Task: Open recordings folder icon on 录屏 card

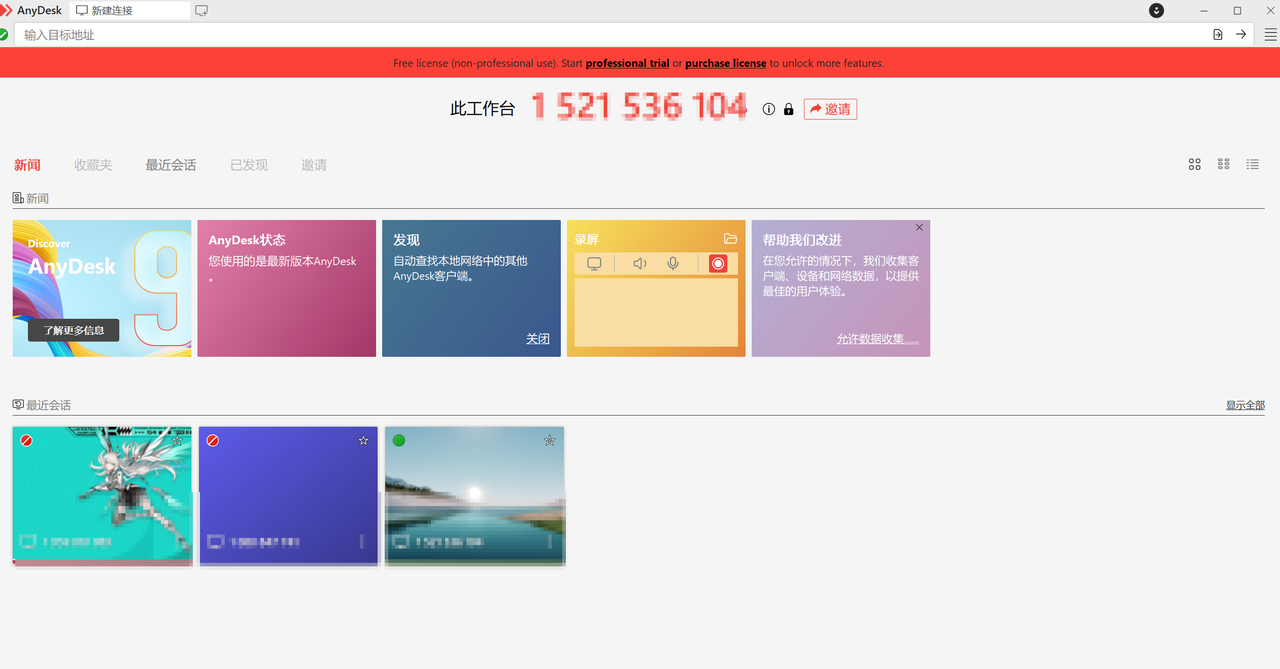Action: pyautogui.click(x=730, y=239)
